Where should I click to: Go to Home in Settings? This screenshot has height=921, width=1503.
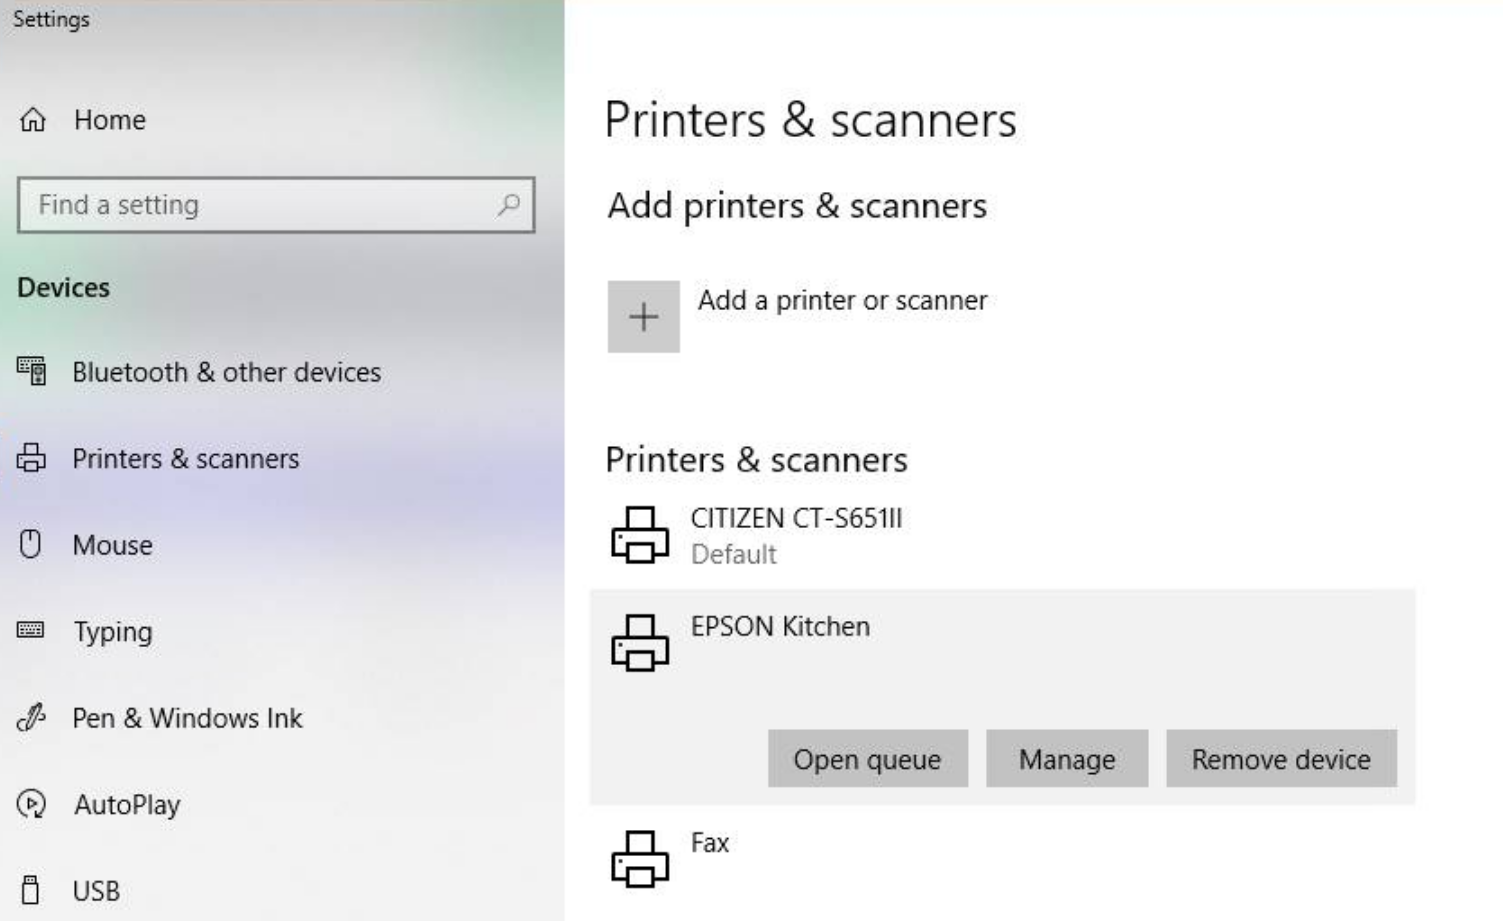(110, 120)
